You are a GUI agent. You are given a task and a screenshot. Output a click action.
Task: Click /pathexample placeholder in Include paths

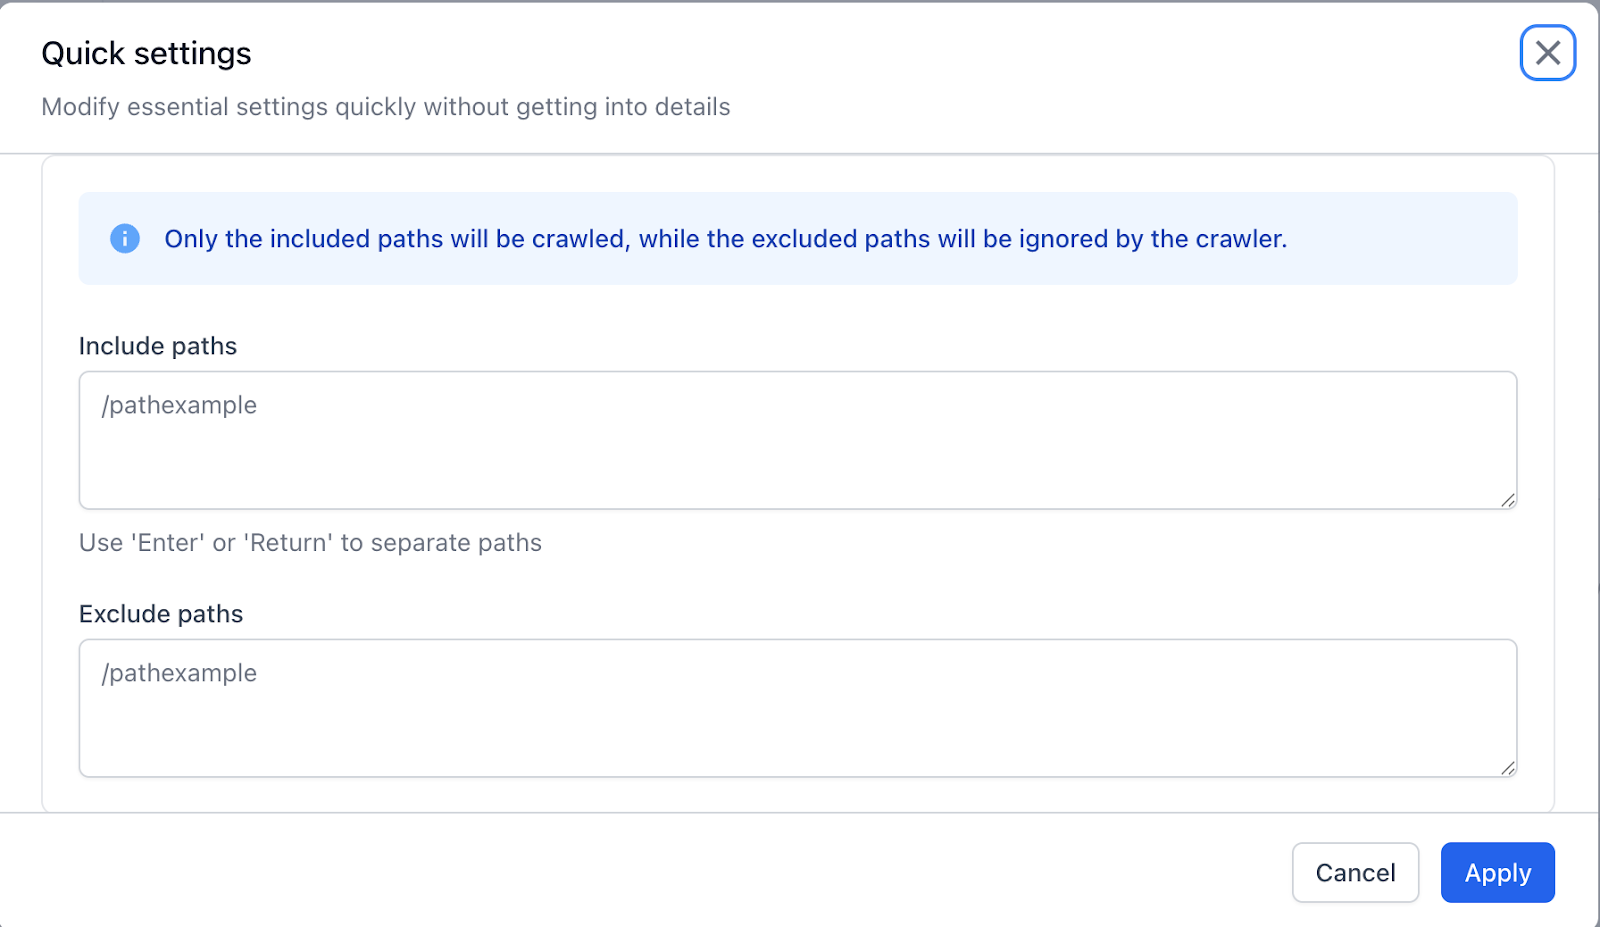(180, 405)
